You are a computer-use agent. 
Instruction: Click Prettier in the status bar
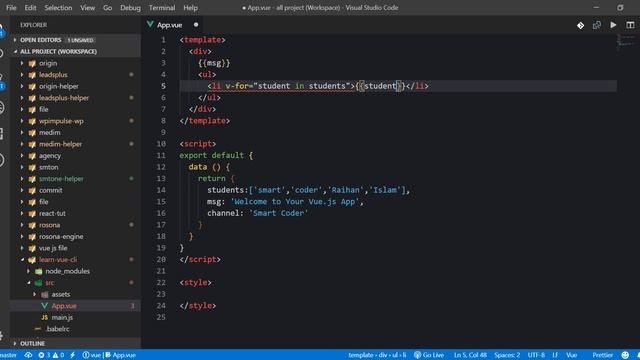point(602,355)
